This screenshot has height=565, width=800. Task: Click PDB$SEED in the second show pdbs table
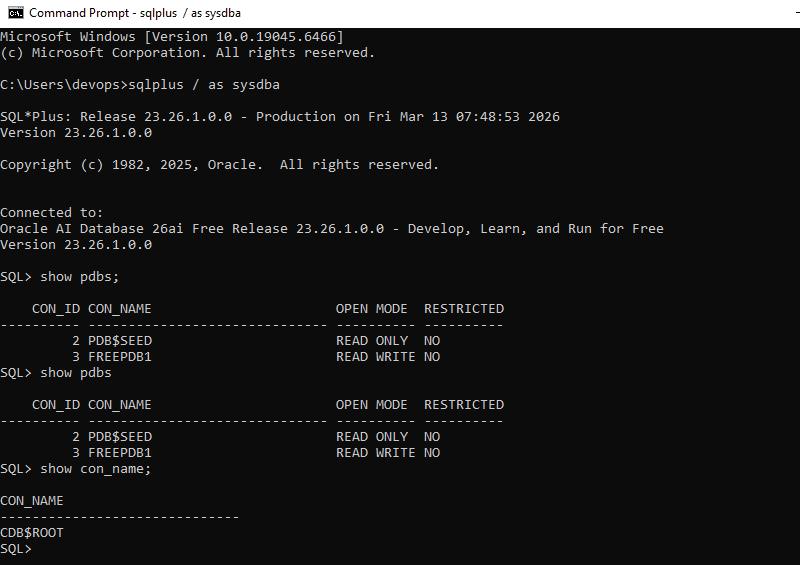(x=120, y=437)
